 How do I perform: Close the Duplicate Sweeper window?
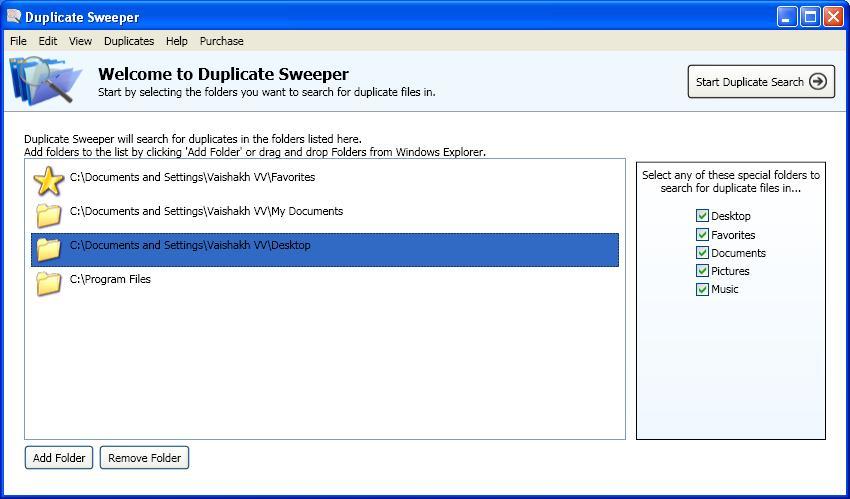coord(833,17)
